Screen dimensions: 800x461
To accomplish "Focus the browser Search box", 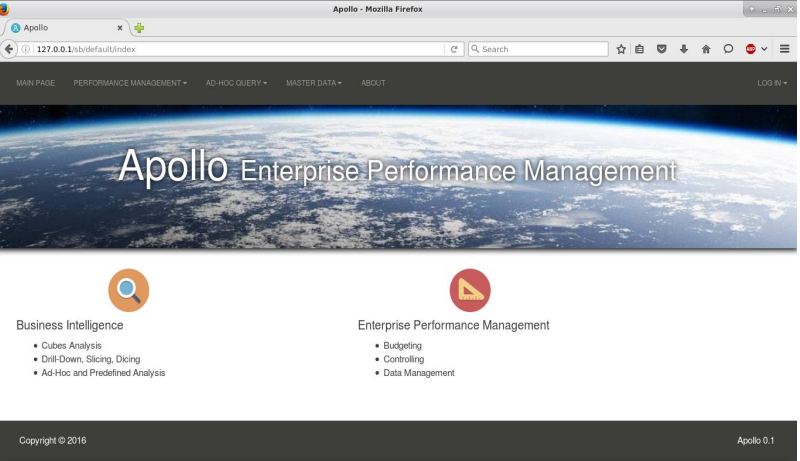I will click(x=538, y=49).
